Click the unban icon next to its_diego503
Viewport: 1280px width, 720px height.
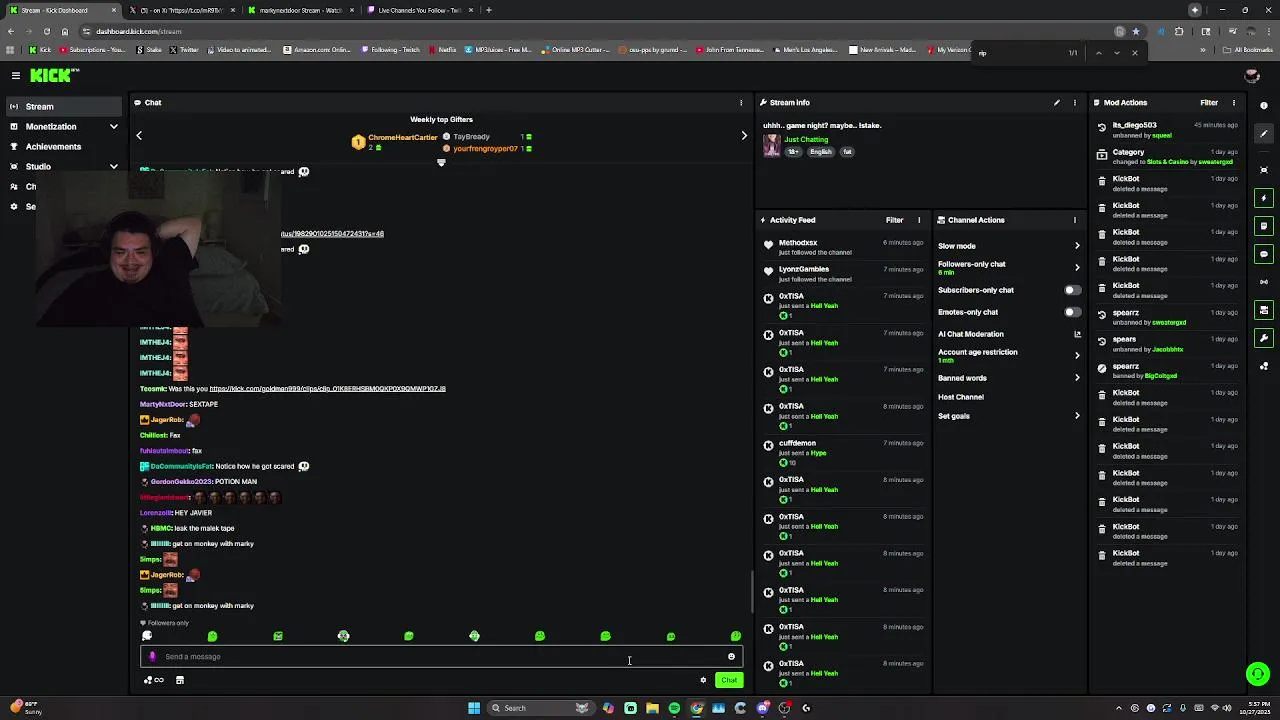coord(1102,128)
